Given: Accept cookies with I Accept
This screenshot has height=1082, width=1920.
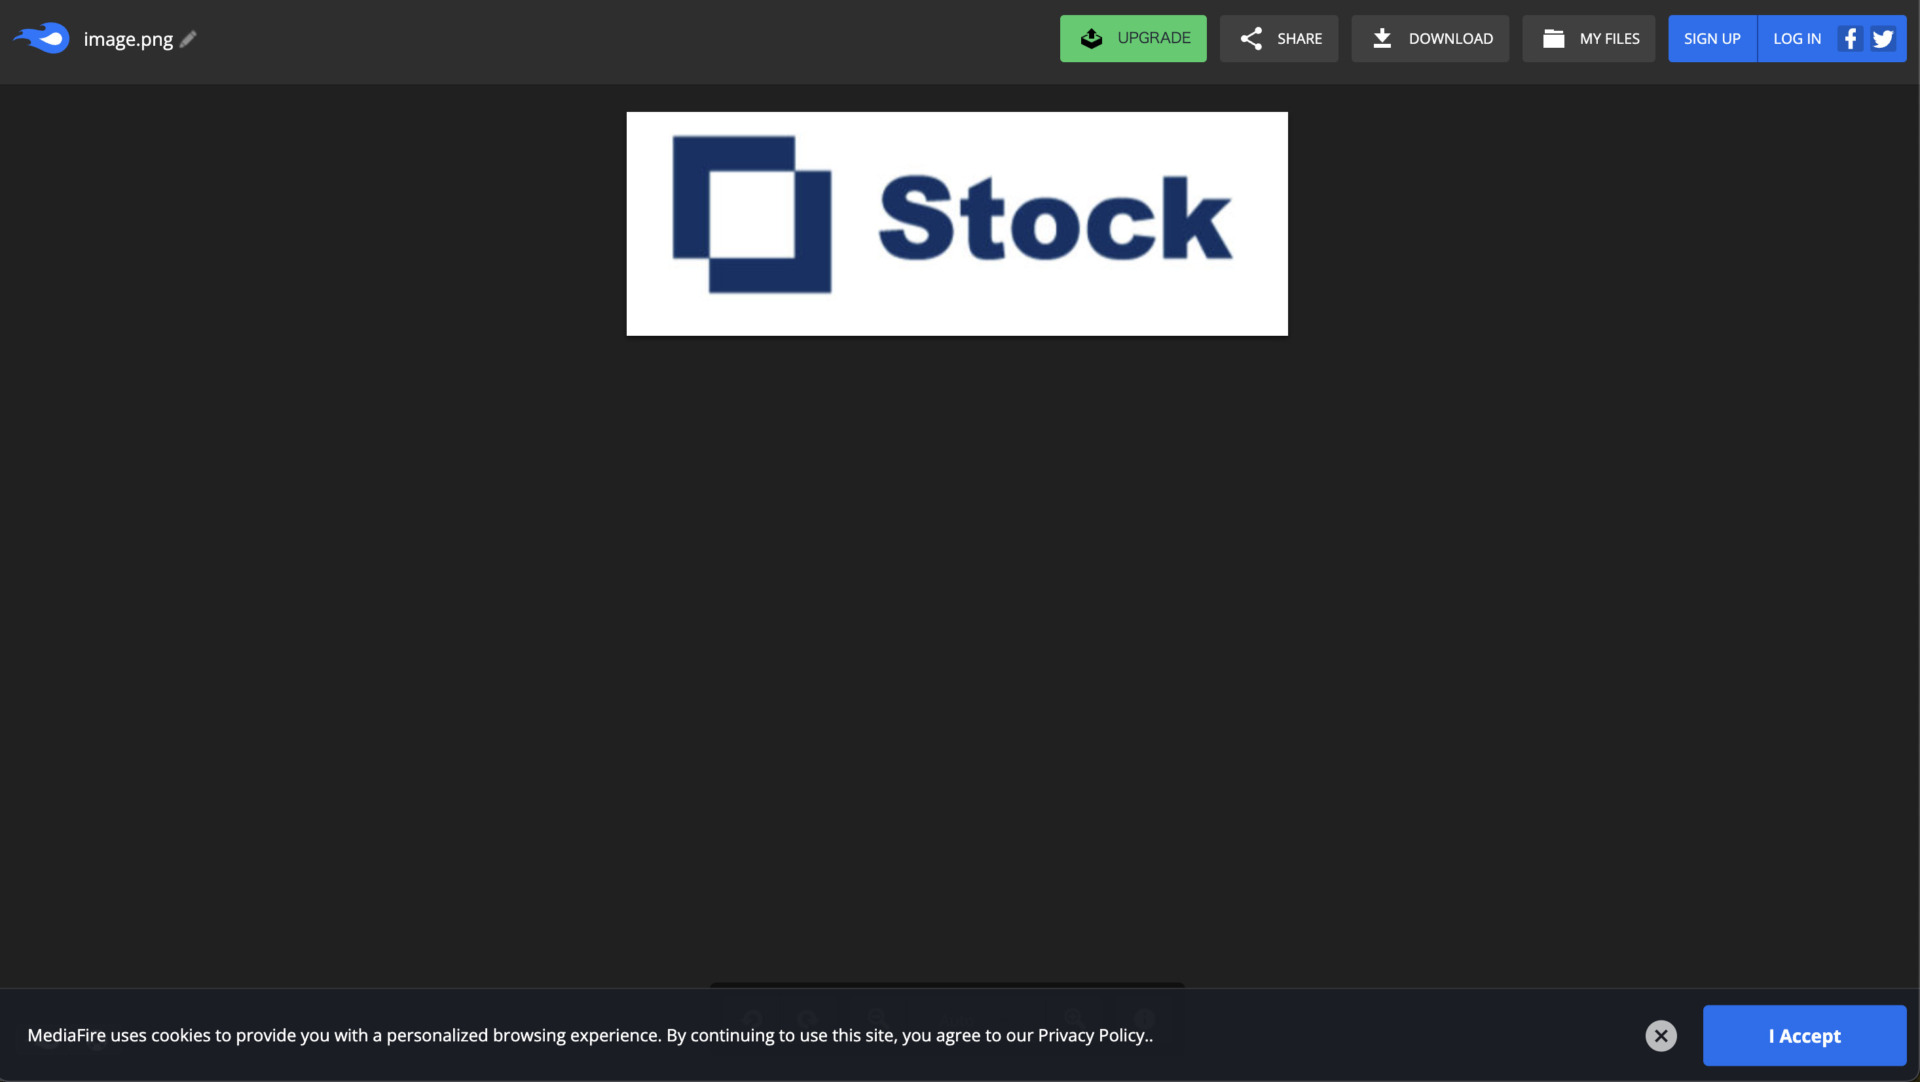Looking at the screenshot, I should click(1803, 1035).
